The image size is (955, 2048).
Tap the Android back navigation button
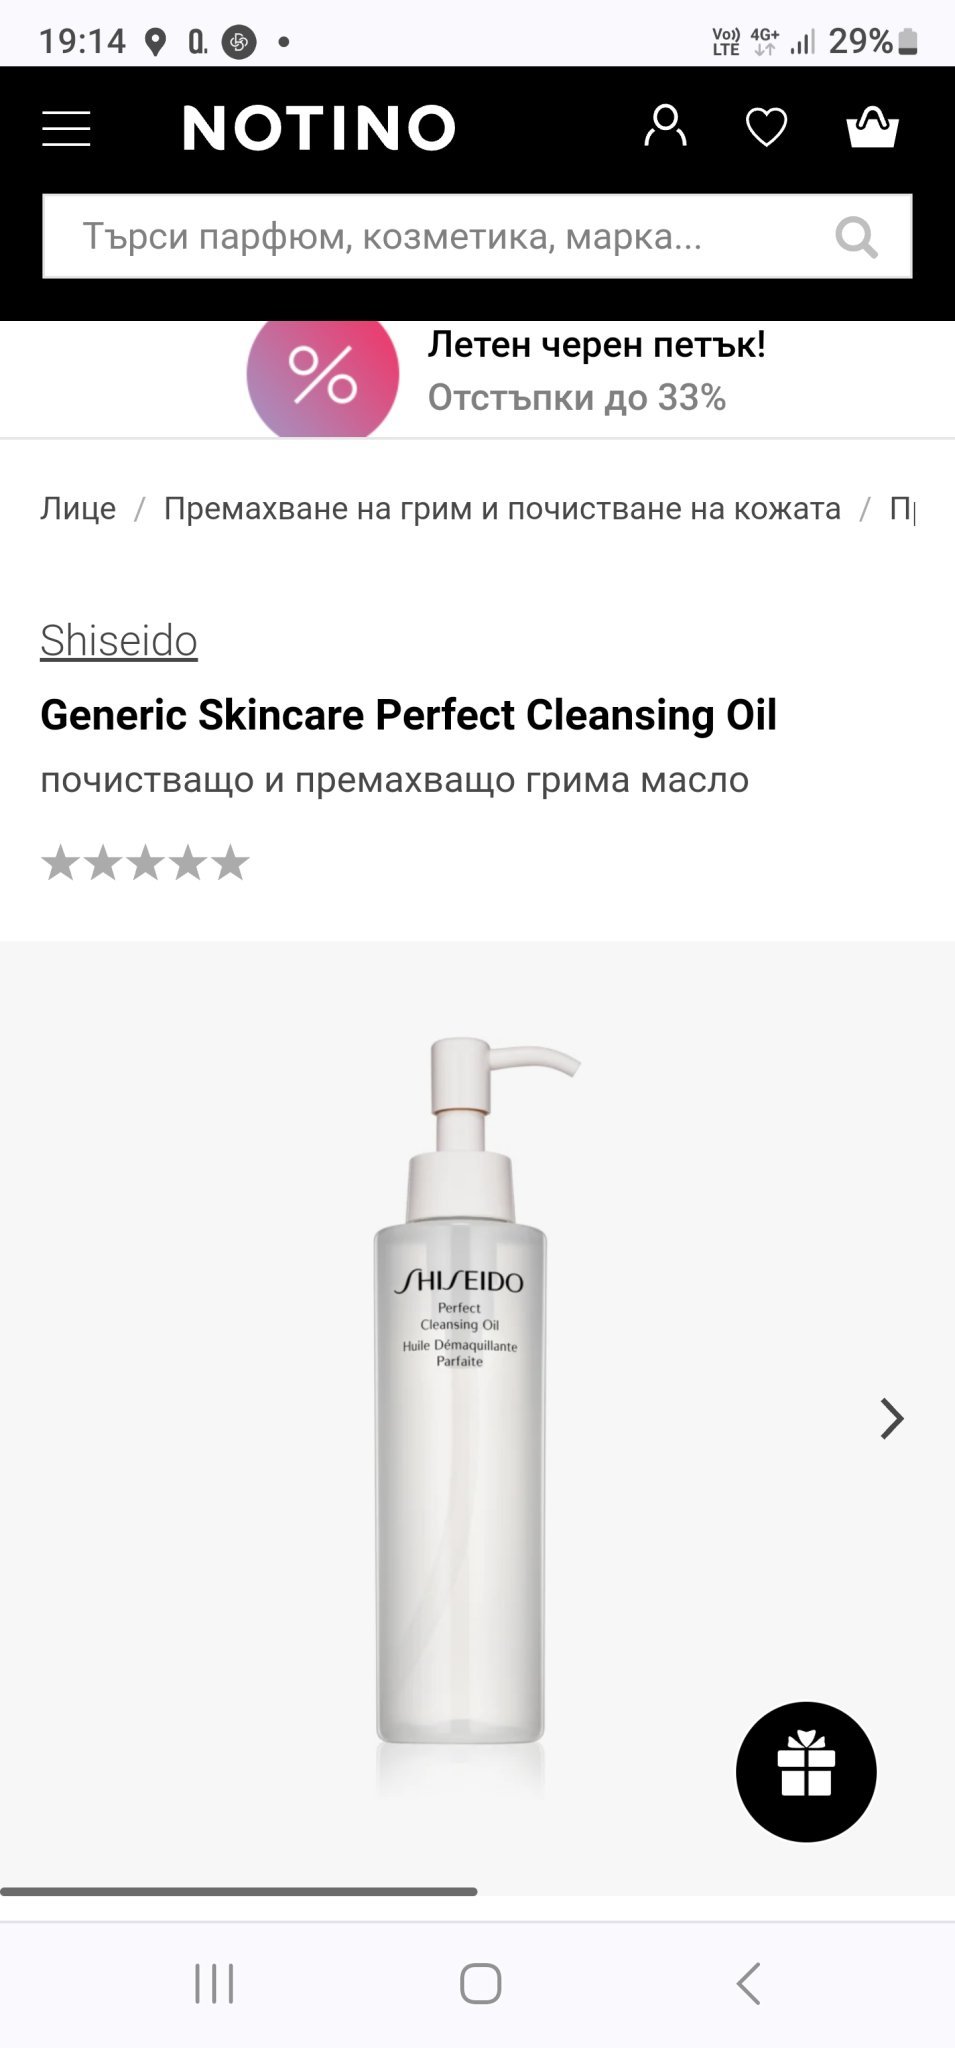click(748, 1983)
